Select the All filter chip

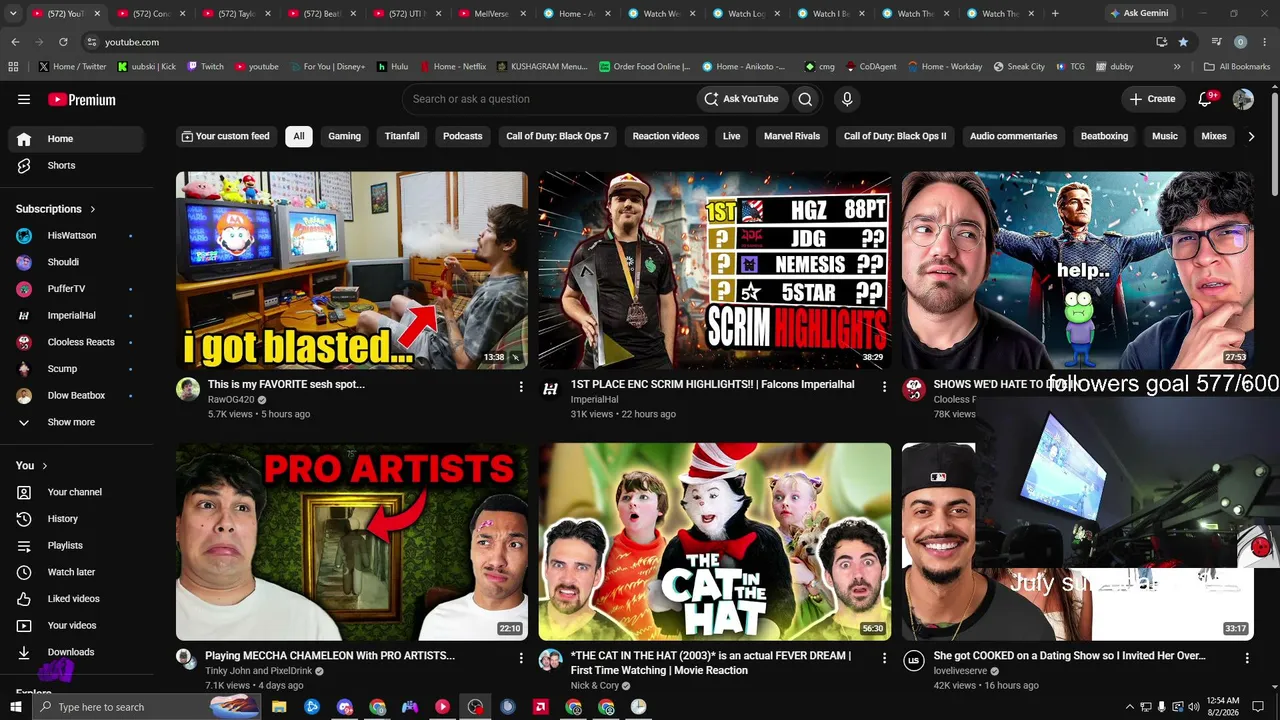[x=298, y=136]
